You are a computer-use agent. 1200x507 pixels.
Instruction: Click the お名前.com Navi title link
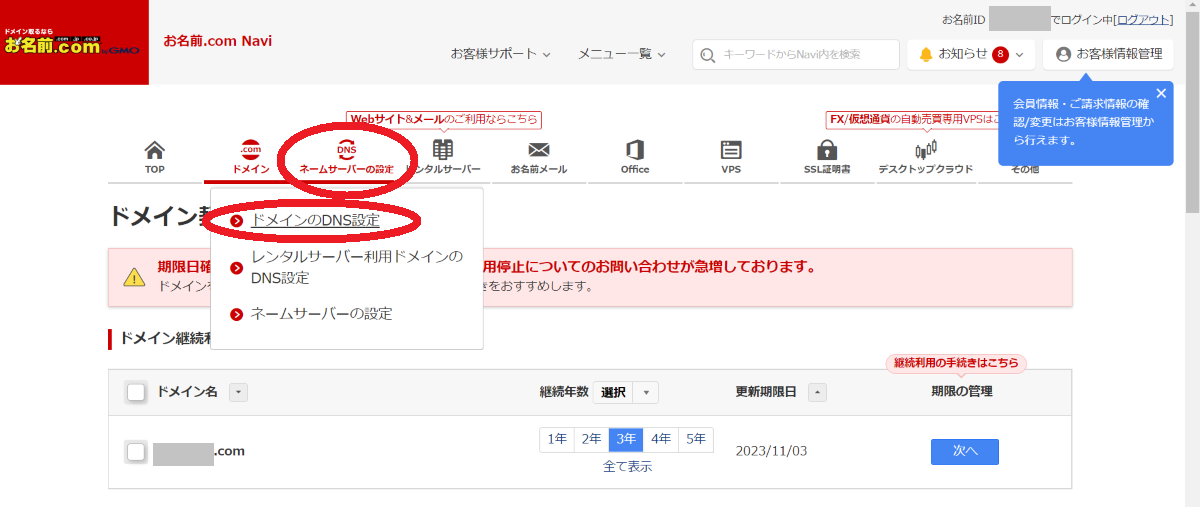[x=218, y=41]
